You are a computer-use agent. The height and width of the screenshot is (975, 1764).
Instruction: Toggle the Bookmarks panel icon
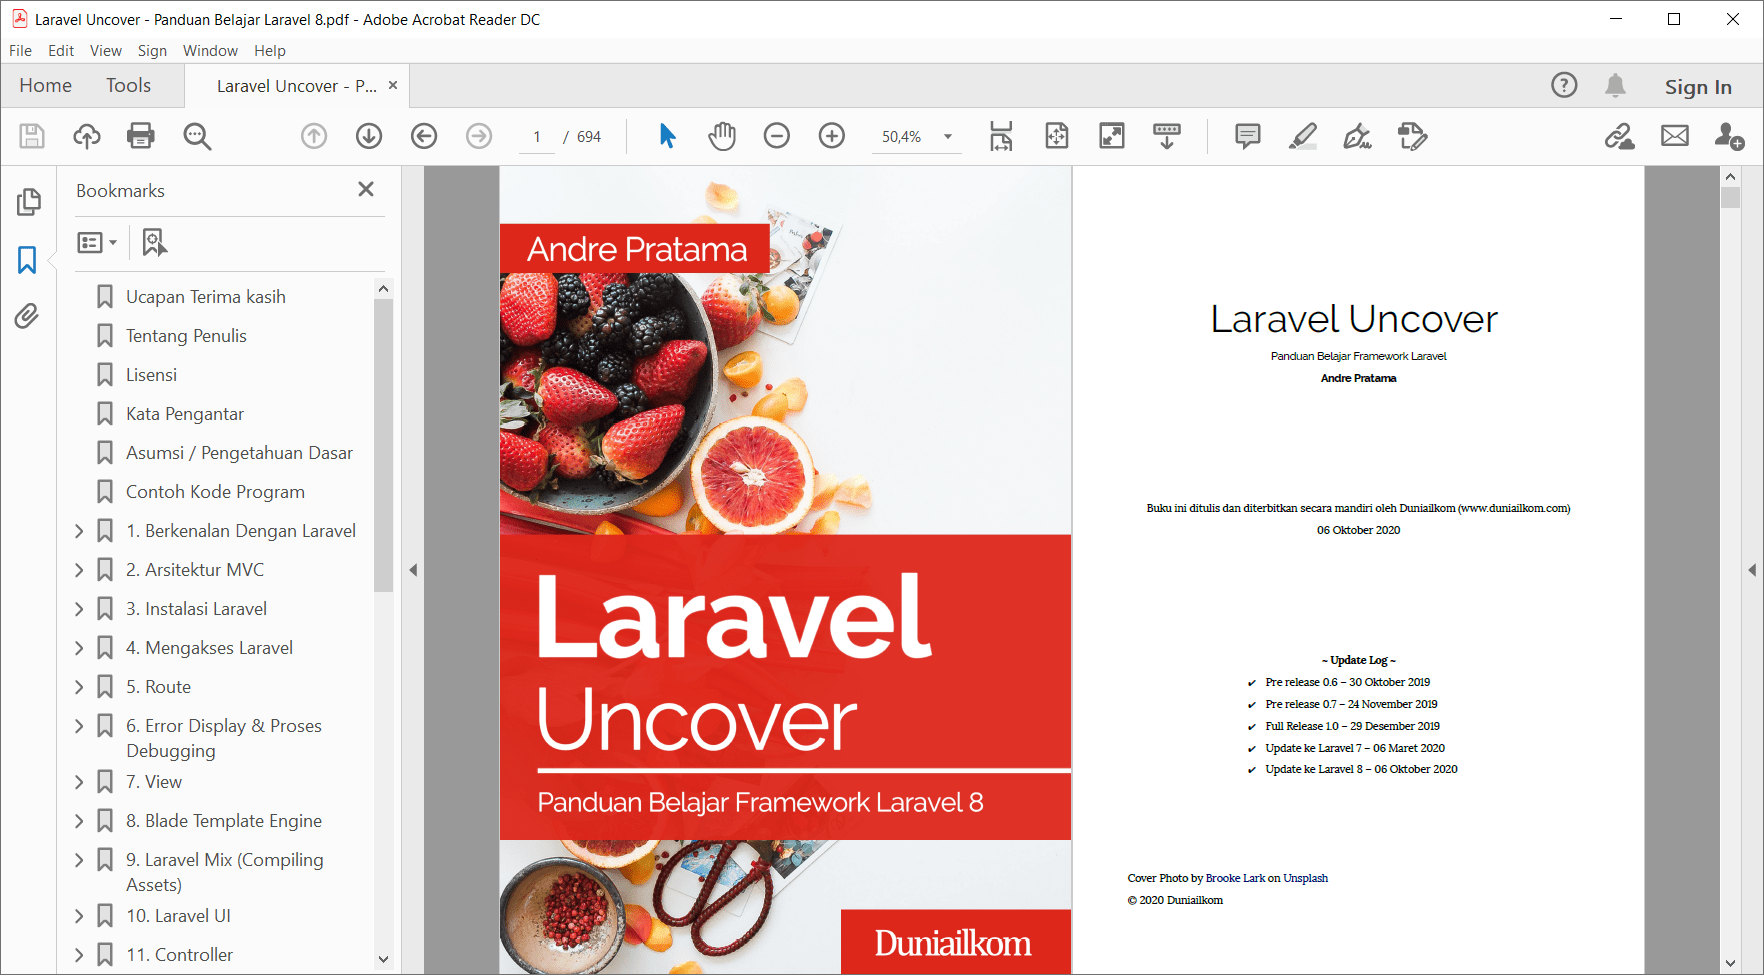pos(27,260)
